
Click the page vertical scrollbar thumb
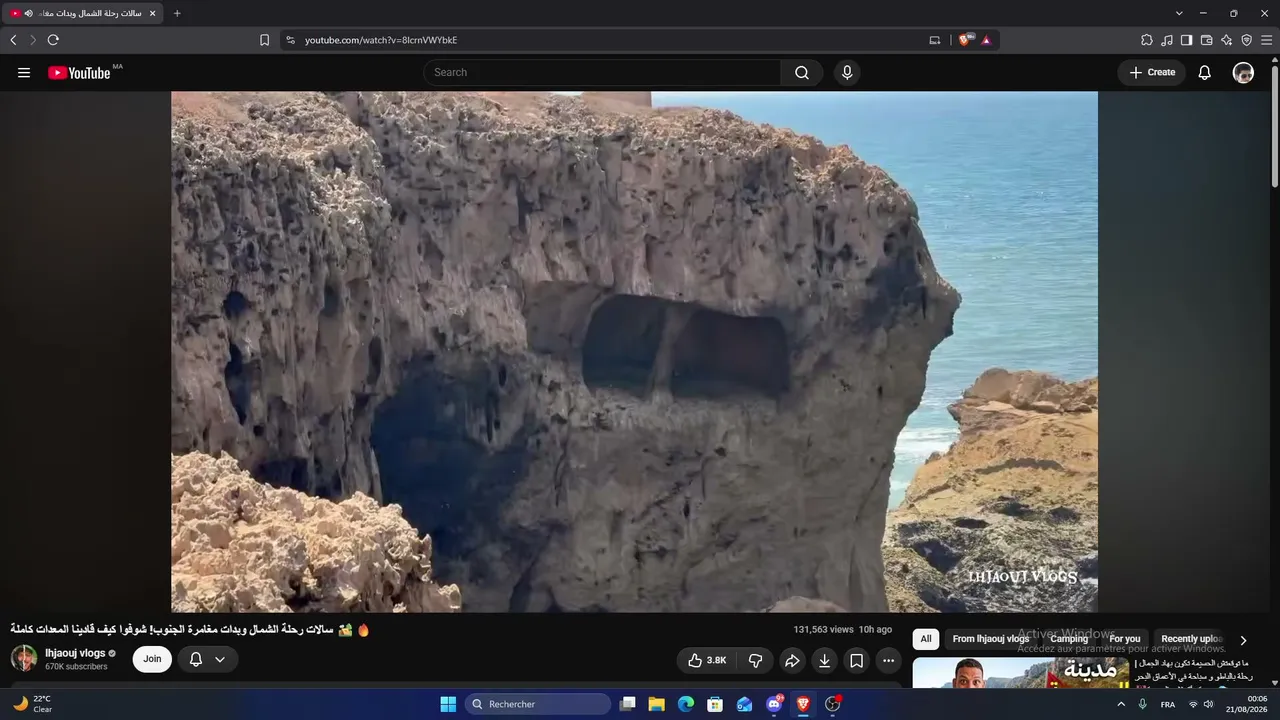pyautogui.click(x=1275, y=125)
